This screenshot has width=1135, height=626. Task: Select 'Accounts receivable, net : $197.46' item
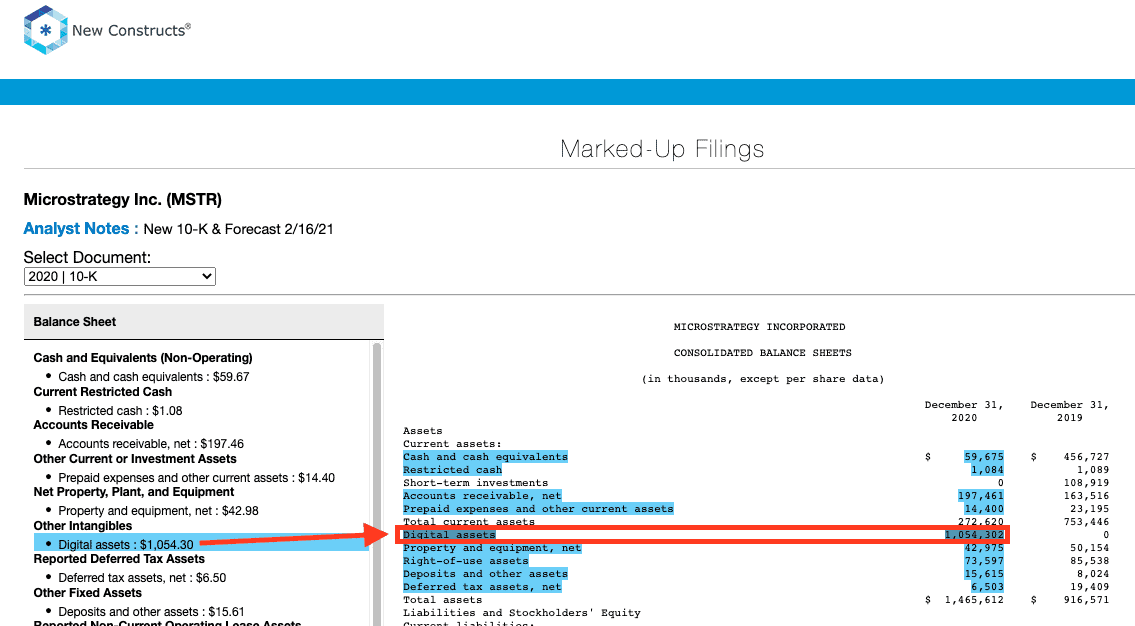click(x=151, y=444)
